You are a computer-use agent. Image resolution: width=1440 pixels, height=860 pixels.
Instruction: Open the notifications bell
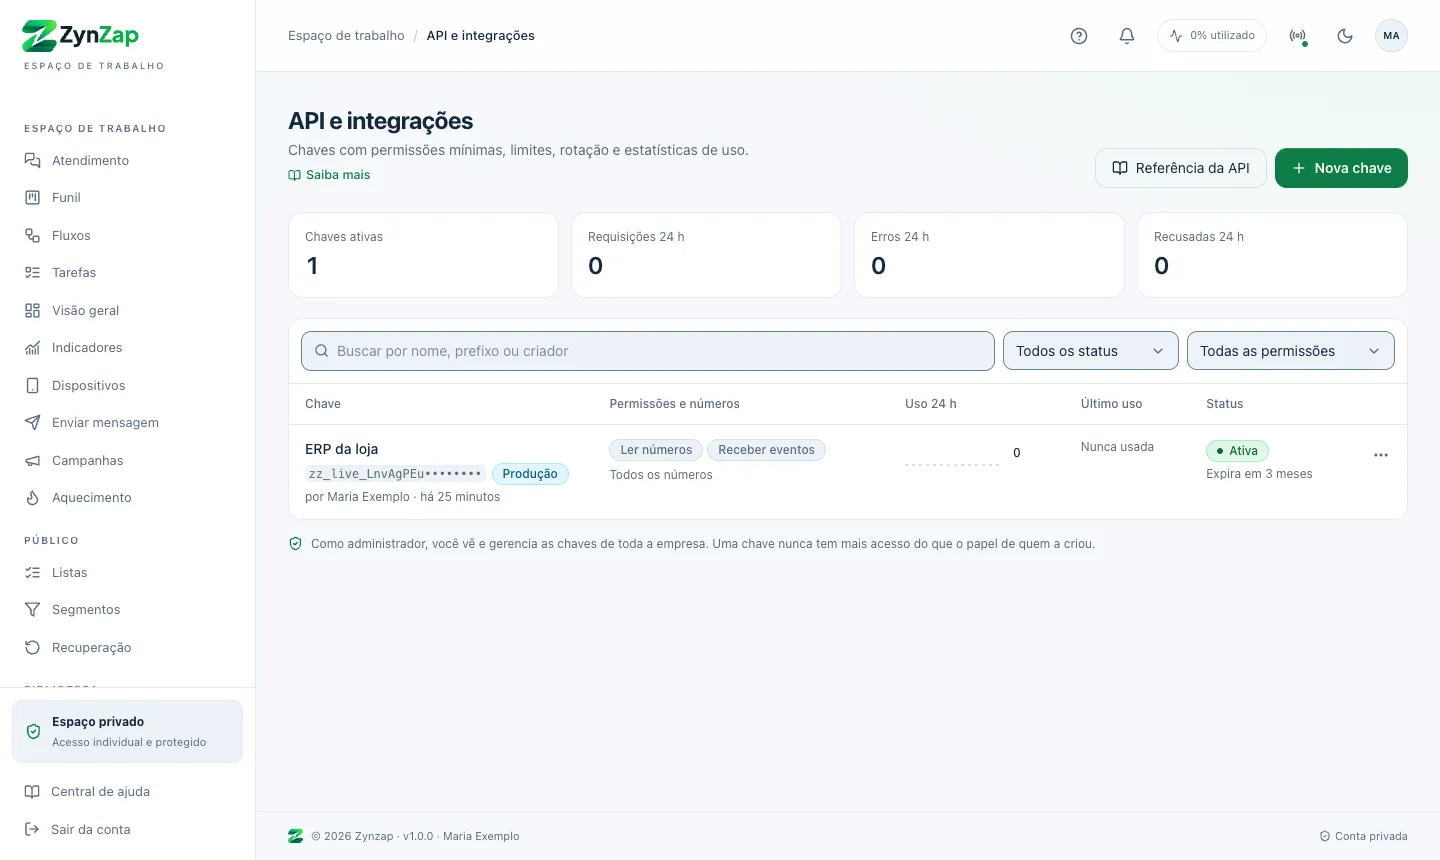[1127, 36]
